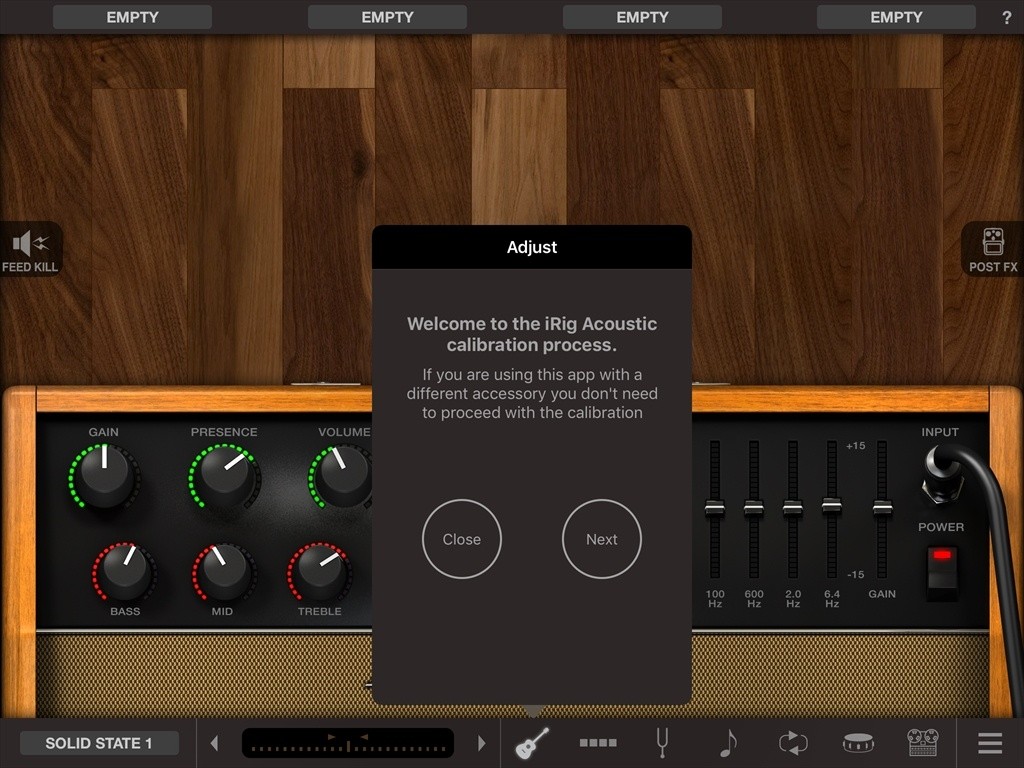
Task: Click the 100 Hz EQ fader
Action: pos(714,507)
